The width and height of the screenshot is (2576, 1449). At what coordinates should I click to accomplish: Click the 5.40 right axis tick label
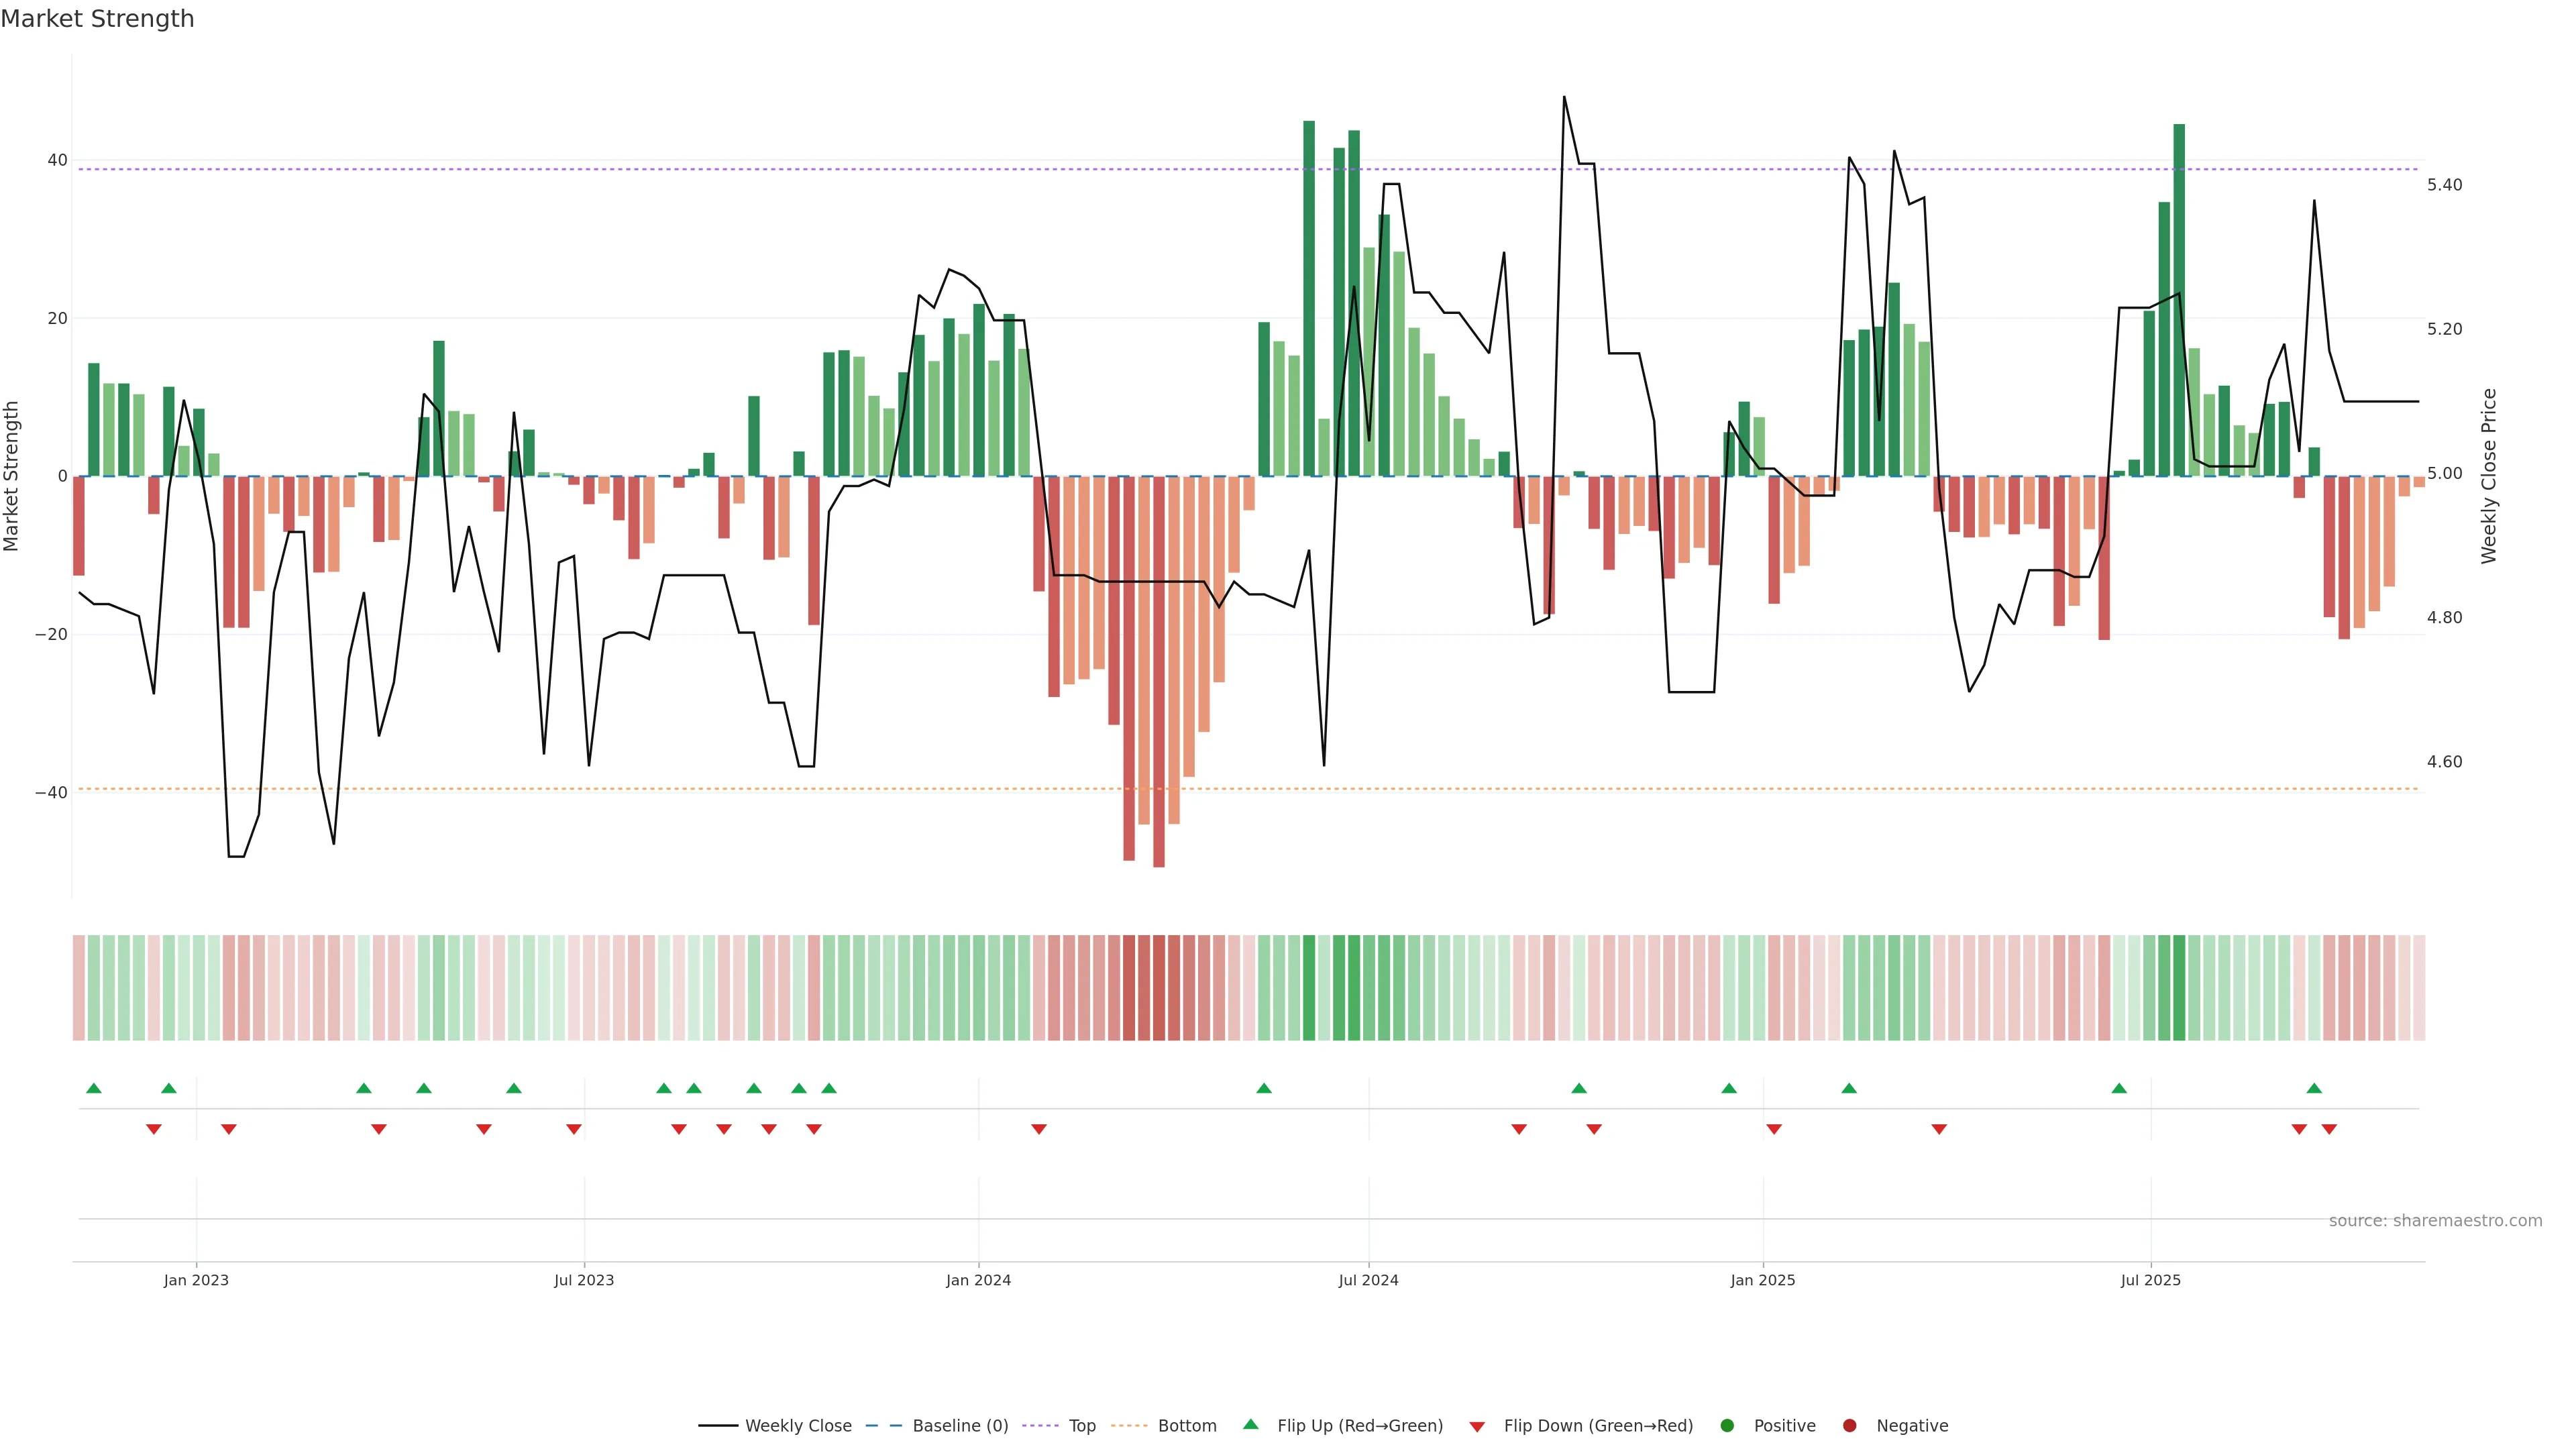[2444, 185]
